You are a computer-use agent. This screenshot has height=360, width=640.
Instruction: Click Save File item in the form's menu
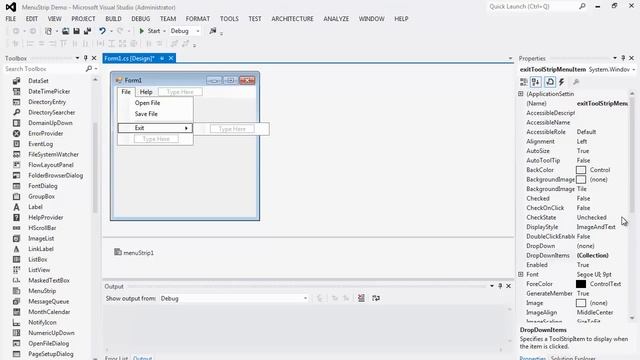tap(146, 114)
